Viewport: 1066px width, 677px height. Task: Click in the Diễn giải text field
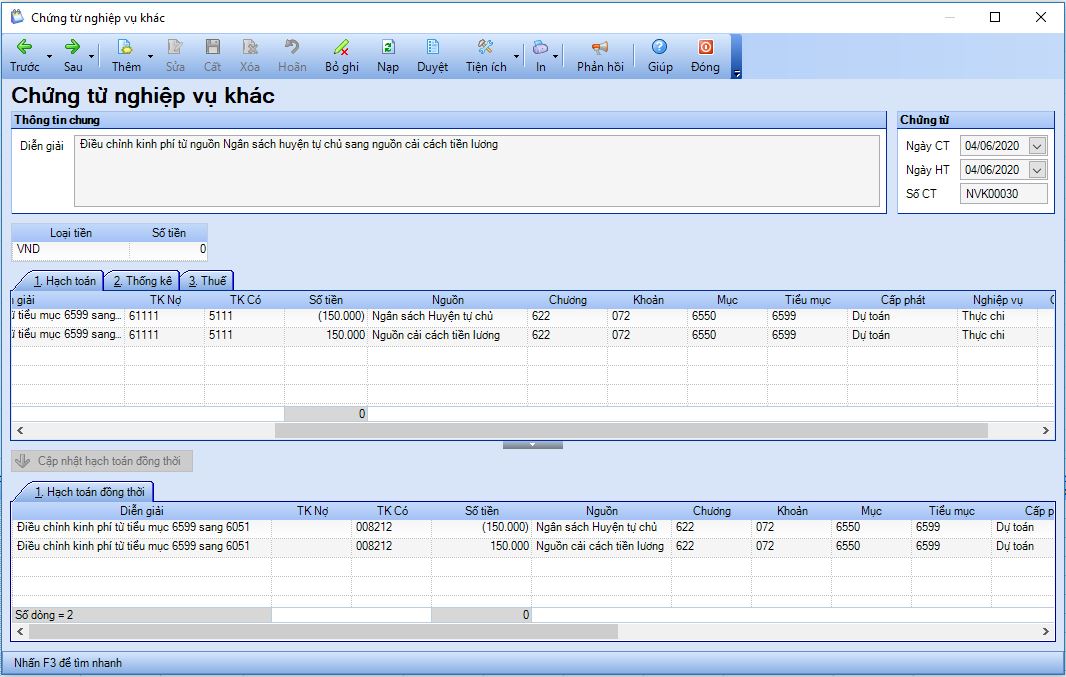(x=477, y=171)
